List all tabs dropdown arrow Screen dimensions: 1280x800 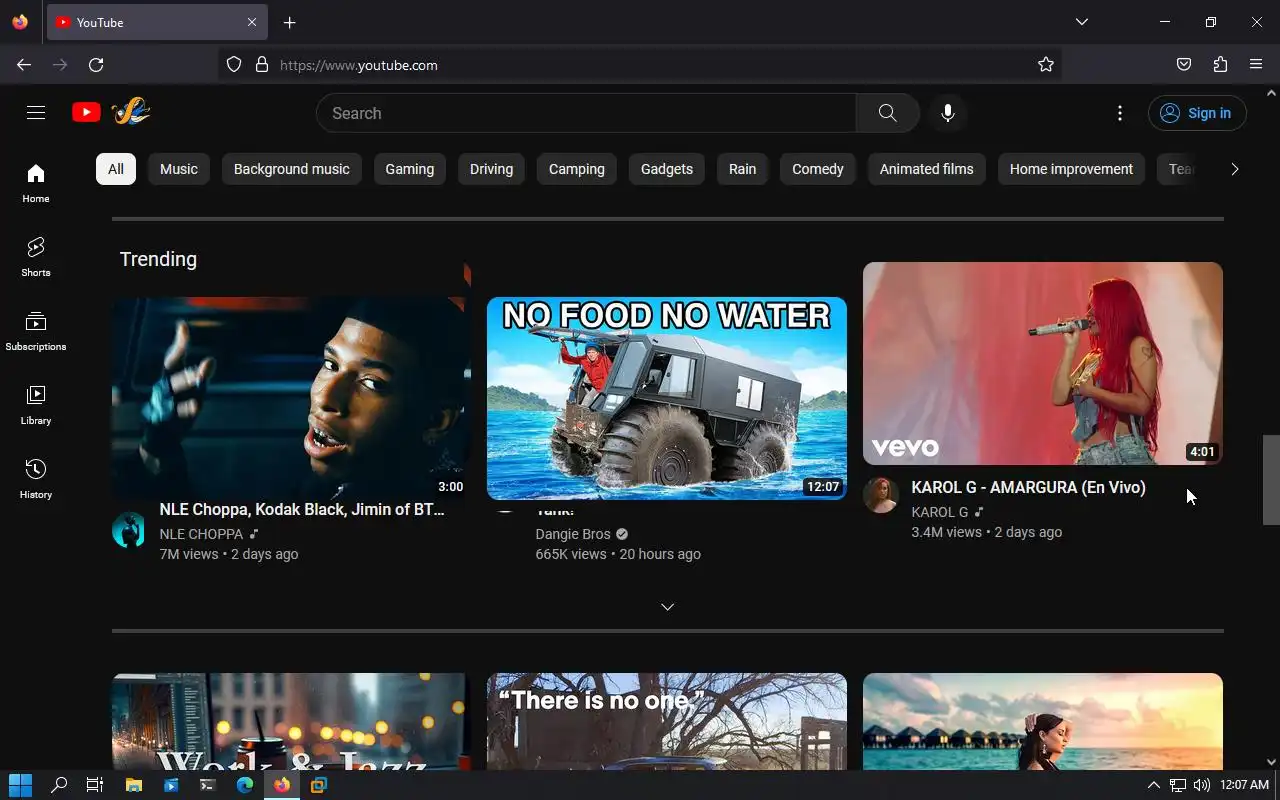[1082, 22]
